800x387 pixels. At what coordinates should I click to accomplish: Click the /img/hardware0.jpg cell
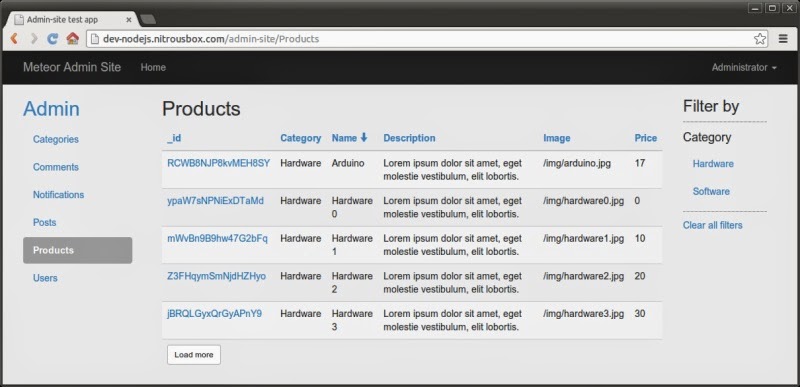coord(583,201)
